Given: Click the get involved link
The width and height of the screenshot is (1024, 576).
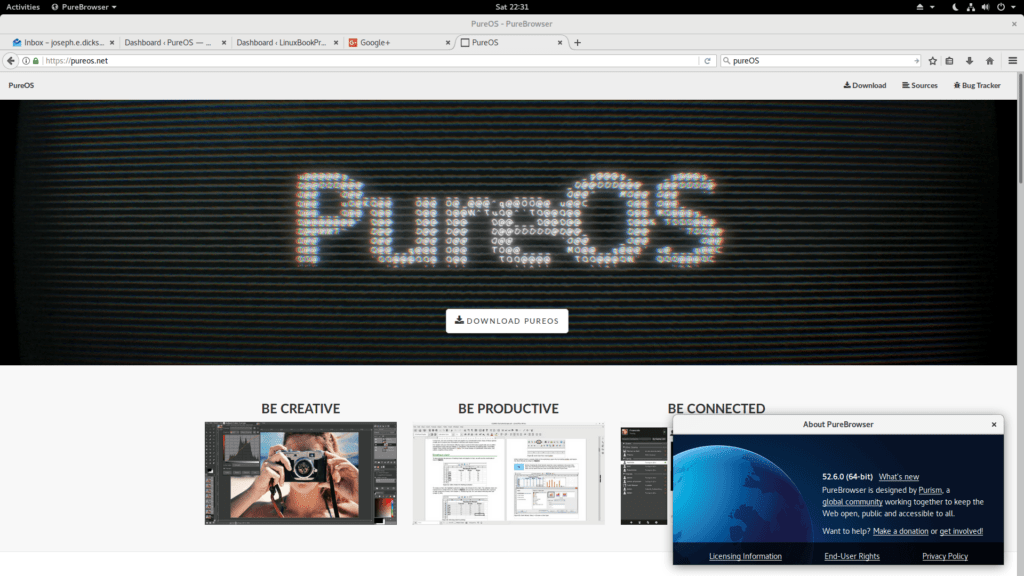Looking at the screenshot, I should pos(961,532).
